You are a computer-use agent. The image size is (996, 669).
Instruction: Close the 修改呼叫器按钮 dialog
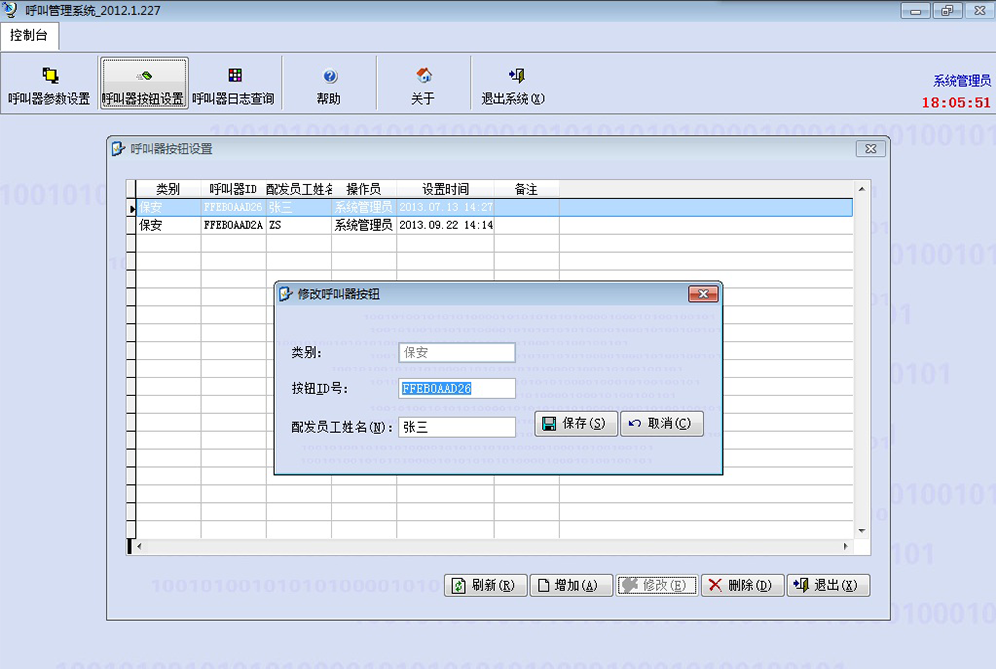[703, 294]
